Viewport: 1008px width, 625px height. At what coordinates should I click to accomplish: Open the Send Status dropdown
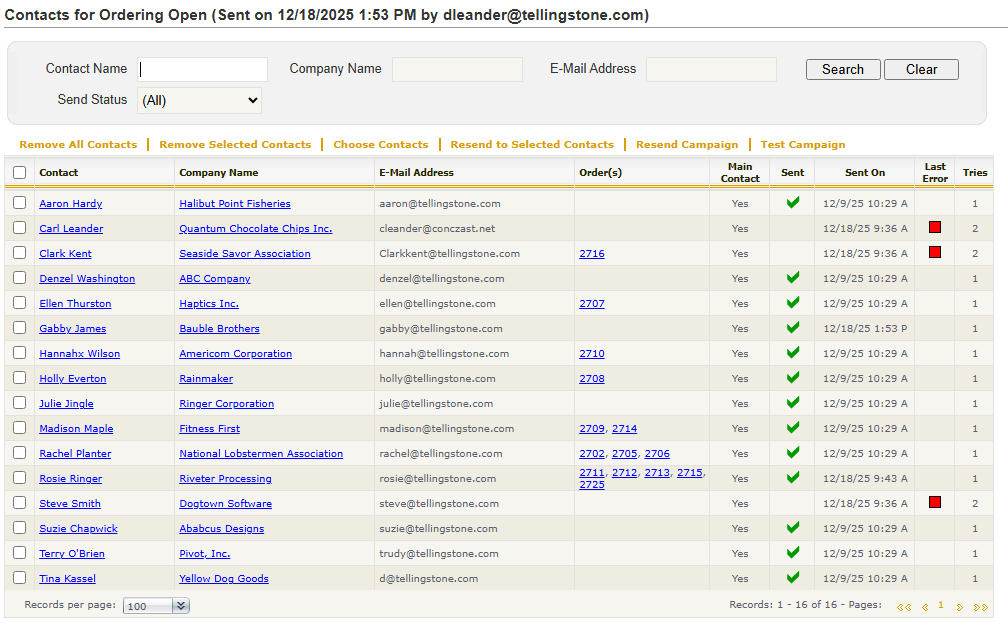(x=199, y=100)
